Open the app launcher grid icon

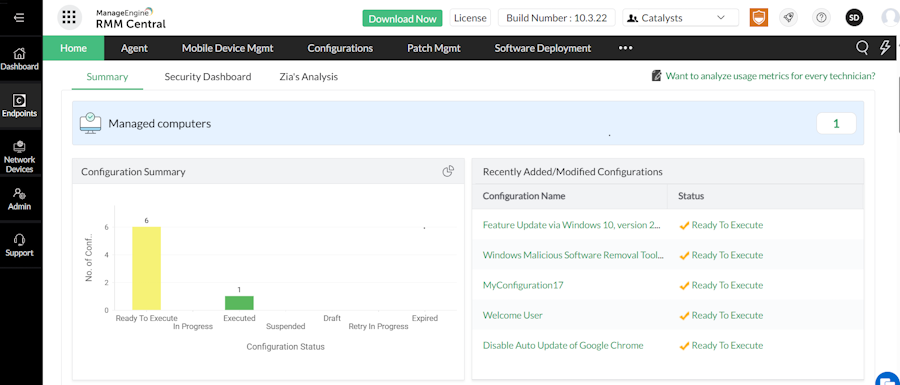point(69,18)
